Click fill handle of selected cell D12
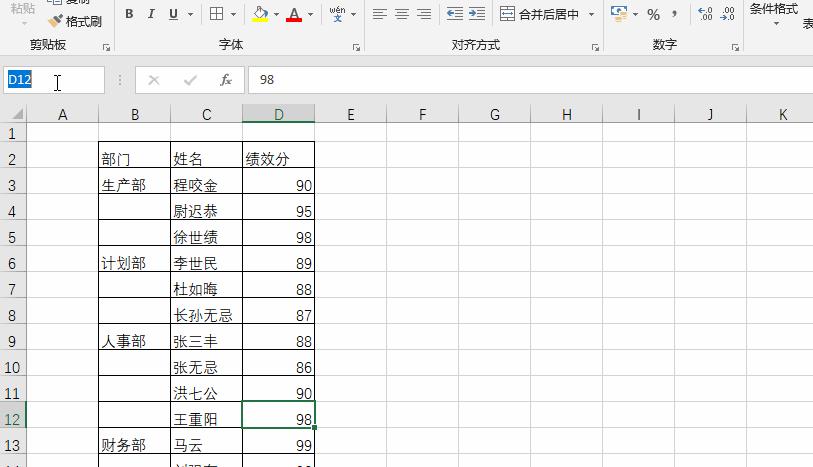The image size is (813, 467). coord(314,428)
